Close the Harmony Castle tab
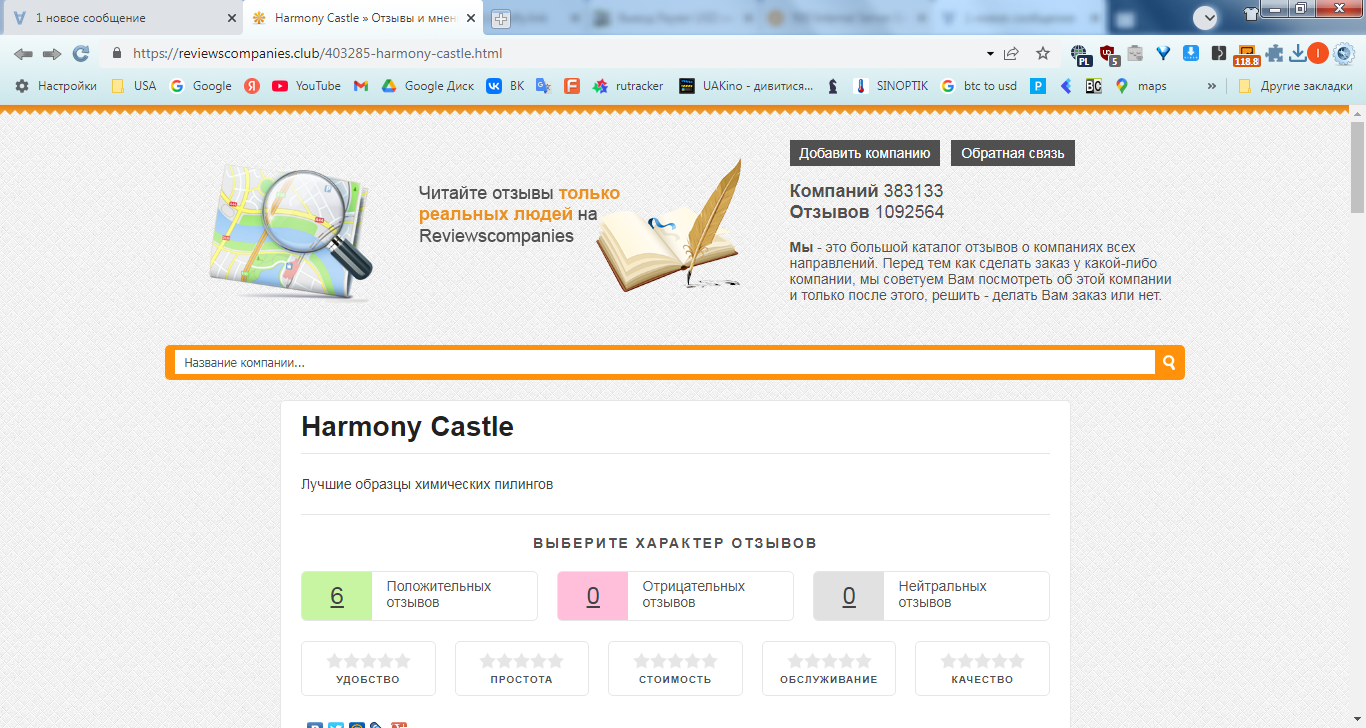The height and width of the screenshot is (728, 1366). point(470,18)
